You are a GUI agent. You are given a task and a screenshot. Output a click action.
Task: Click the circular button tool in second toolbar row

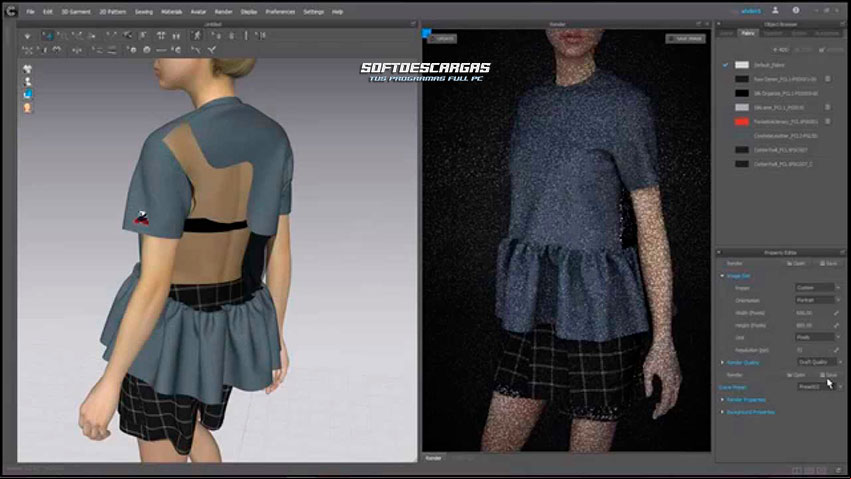pos(147,50)
